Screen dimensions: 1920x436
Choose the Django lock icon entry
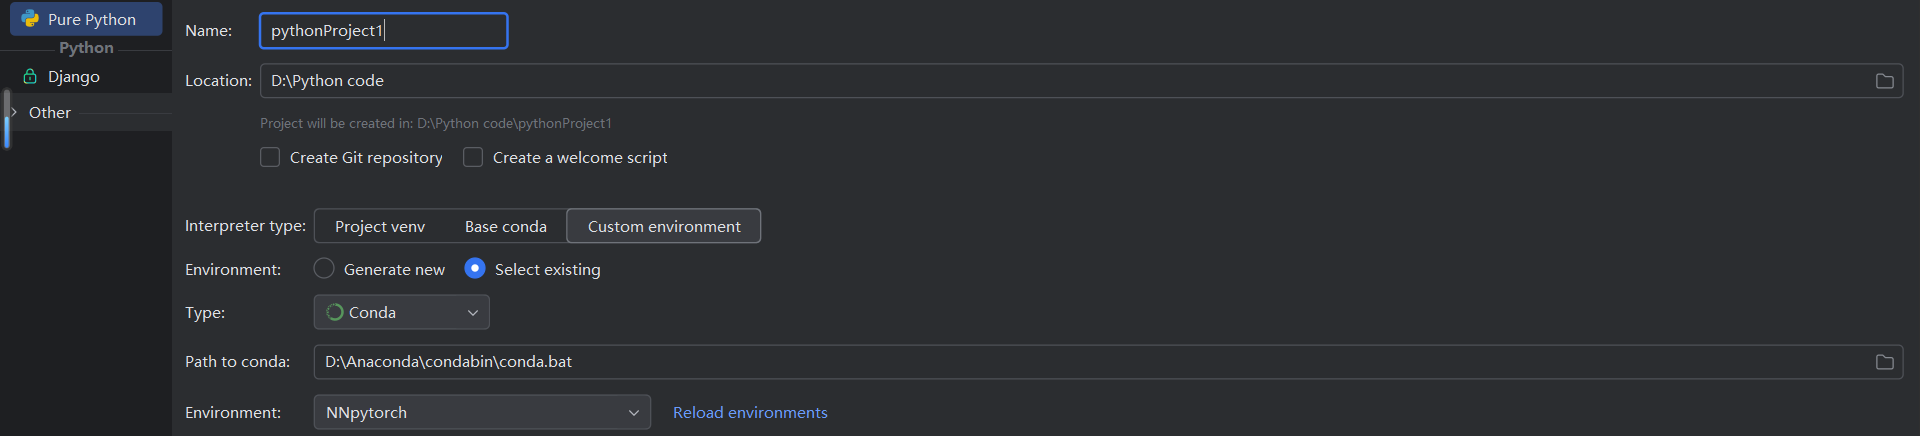(30, 76)
